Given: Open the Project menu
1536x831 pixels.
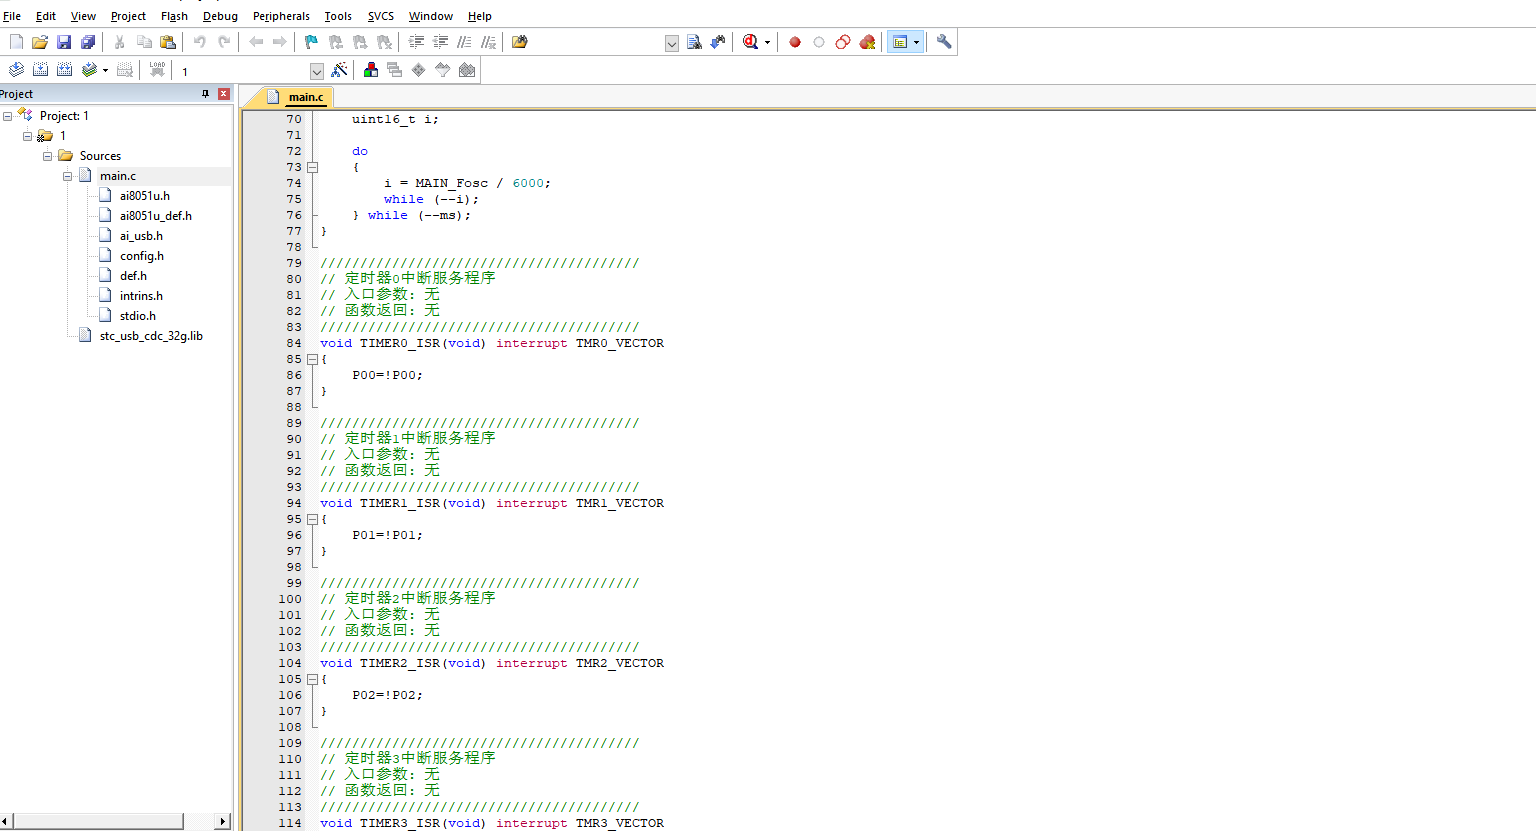Looking at the screenshot, I should 128,16.
